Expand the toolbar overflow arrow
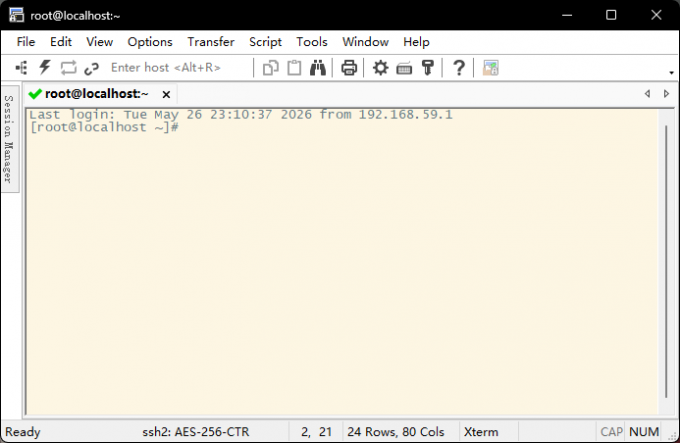680x443 pixels. [x=671, y=73]
